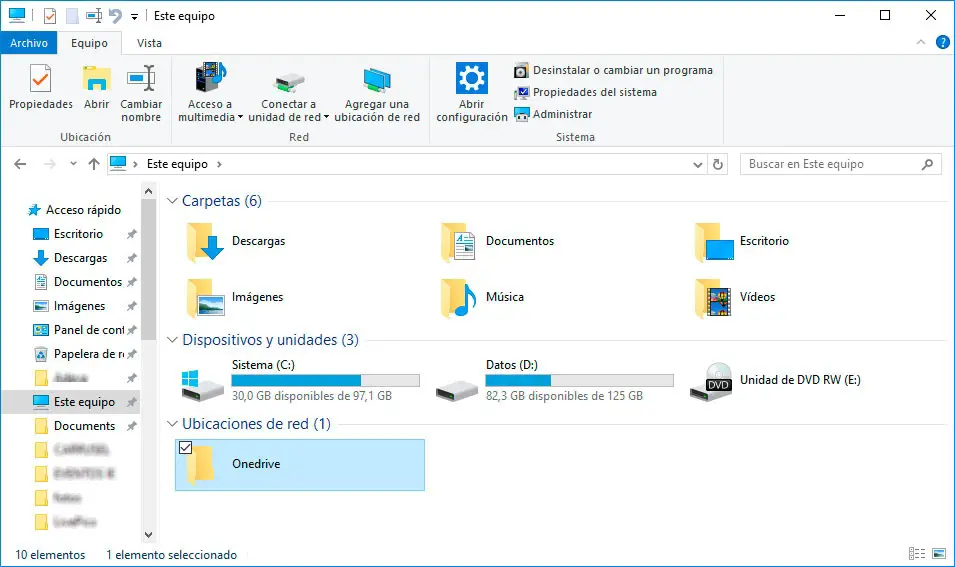The width and height of the screenshot is (955, 567).
Task: Switch to details view icon in status bar
Action: coord(917,554)
